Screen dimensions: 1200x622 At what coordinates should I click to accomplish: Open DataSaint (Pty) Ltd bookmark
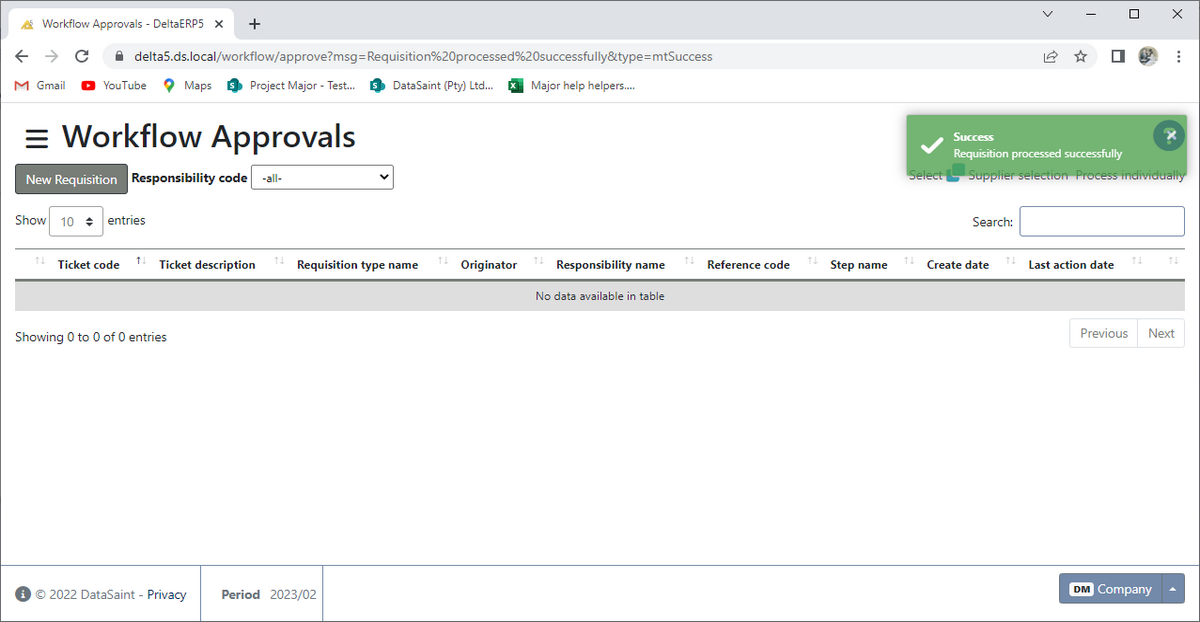pos(432,86)
